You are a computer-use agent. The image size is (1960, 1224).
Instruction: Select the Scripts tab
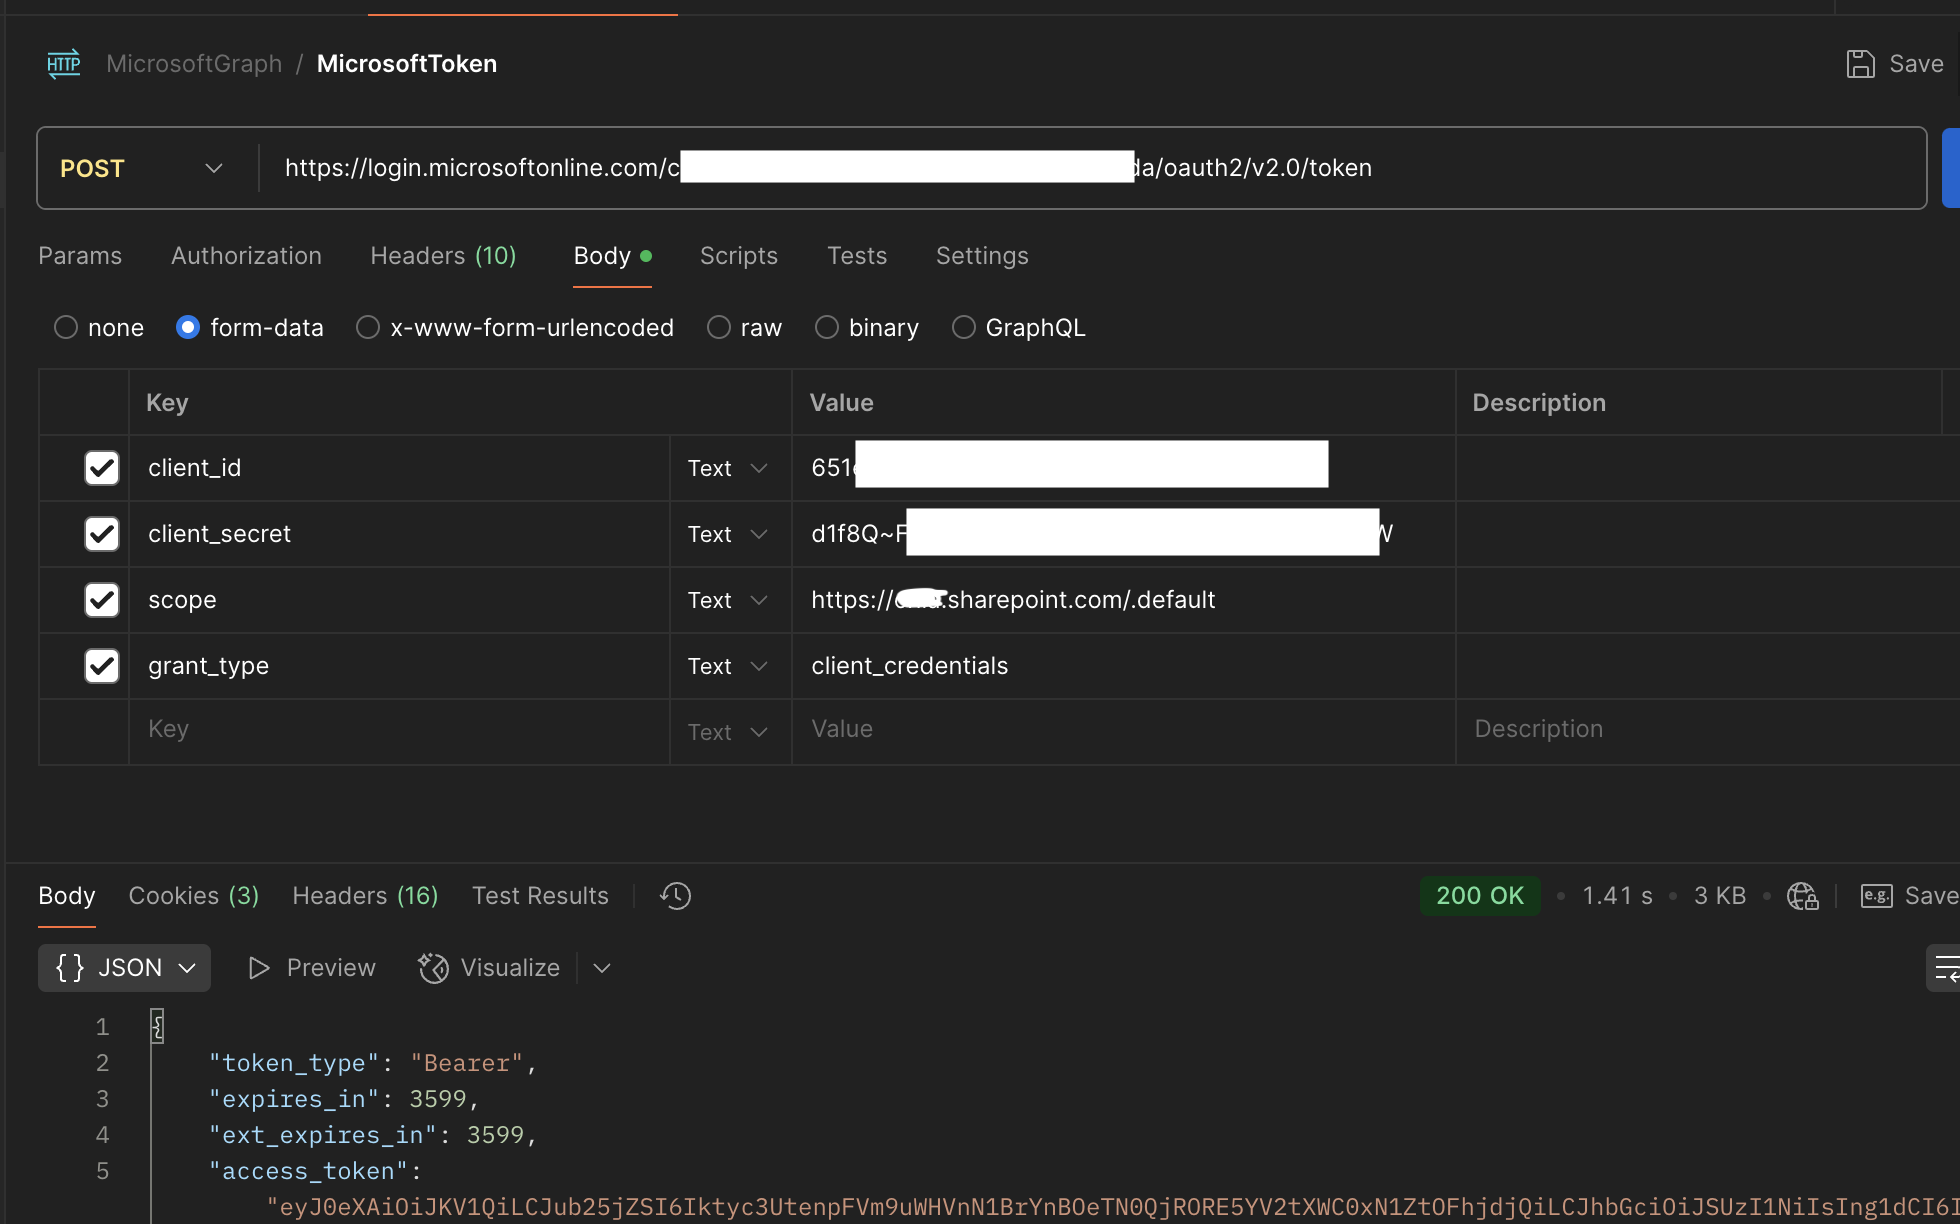click(x=739, y=255)
